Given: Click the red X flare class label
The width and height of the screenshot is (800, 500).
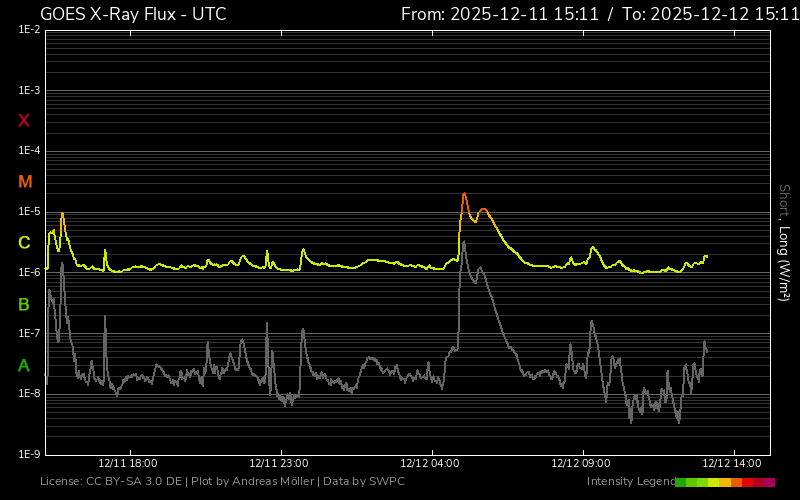Looking at the screenshot, I should click(x=24, y=121).
